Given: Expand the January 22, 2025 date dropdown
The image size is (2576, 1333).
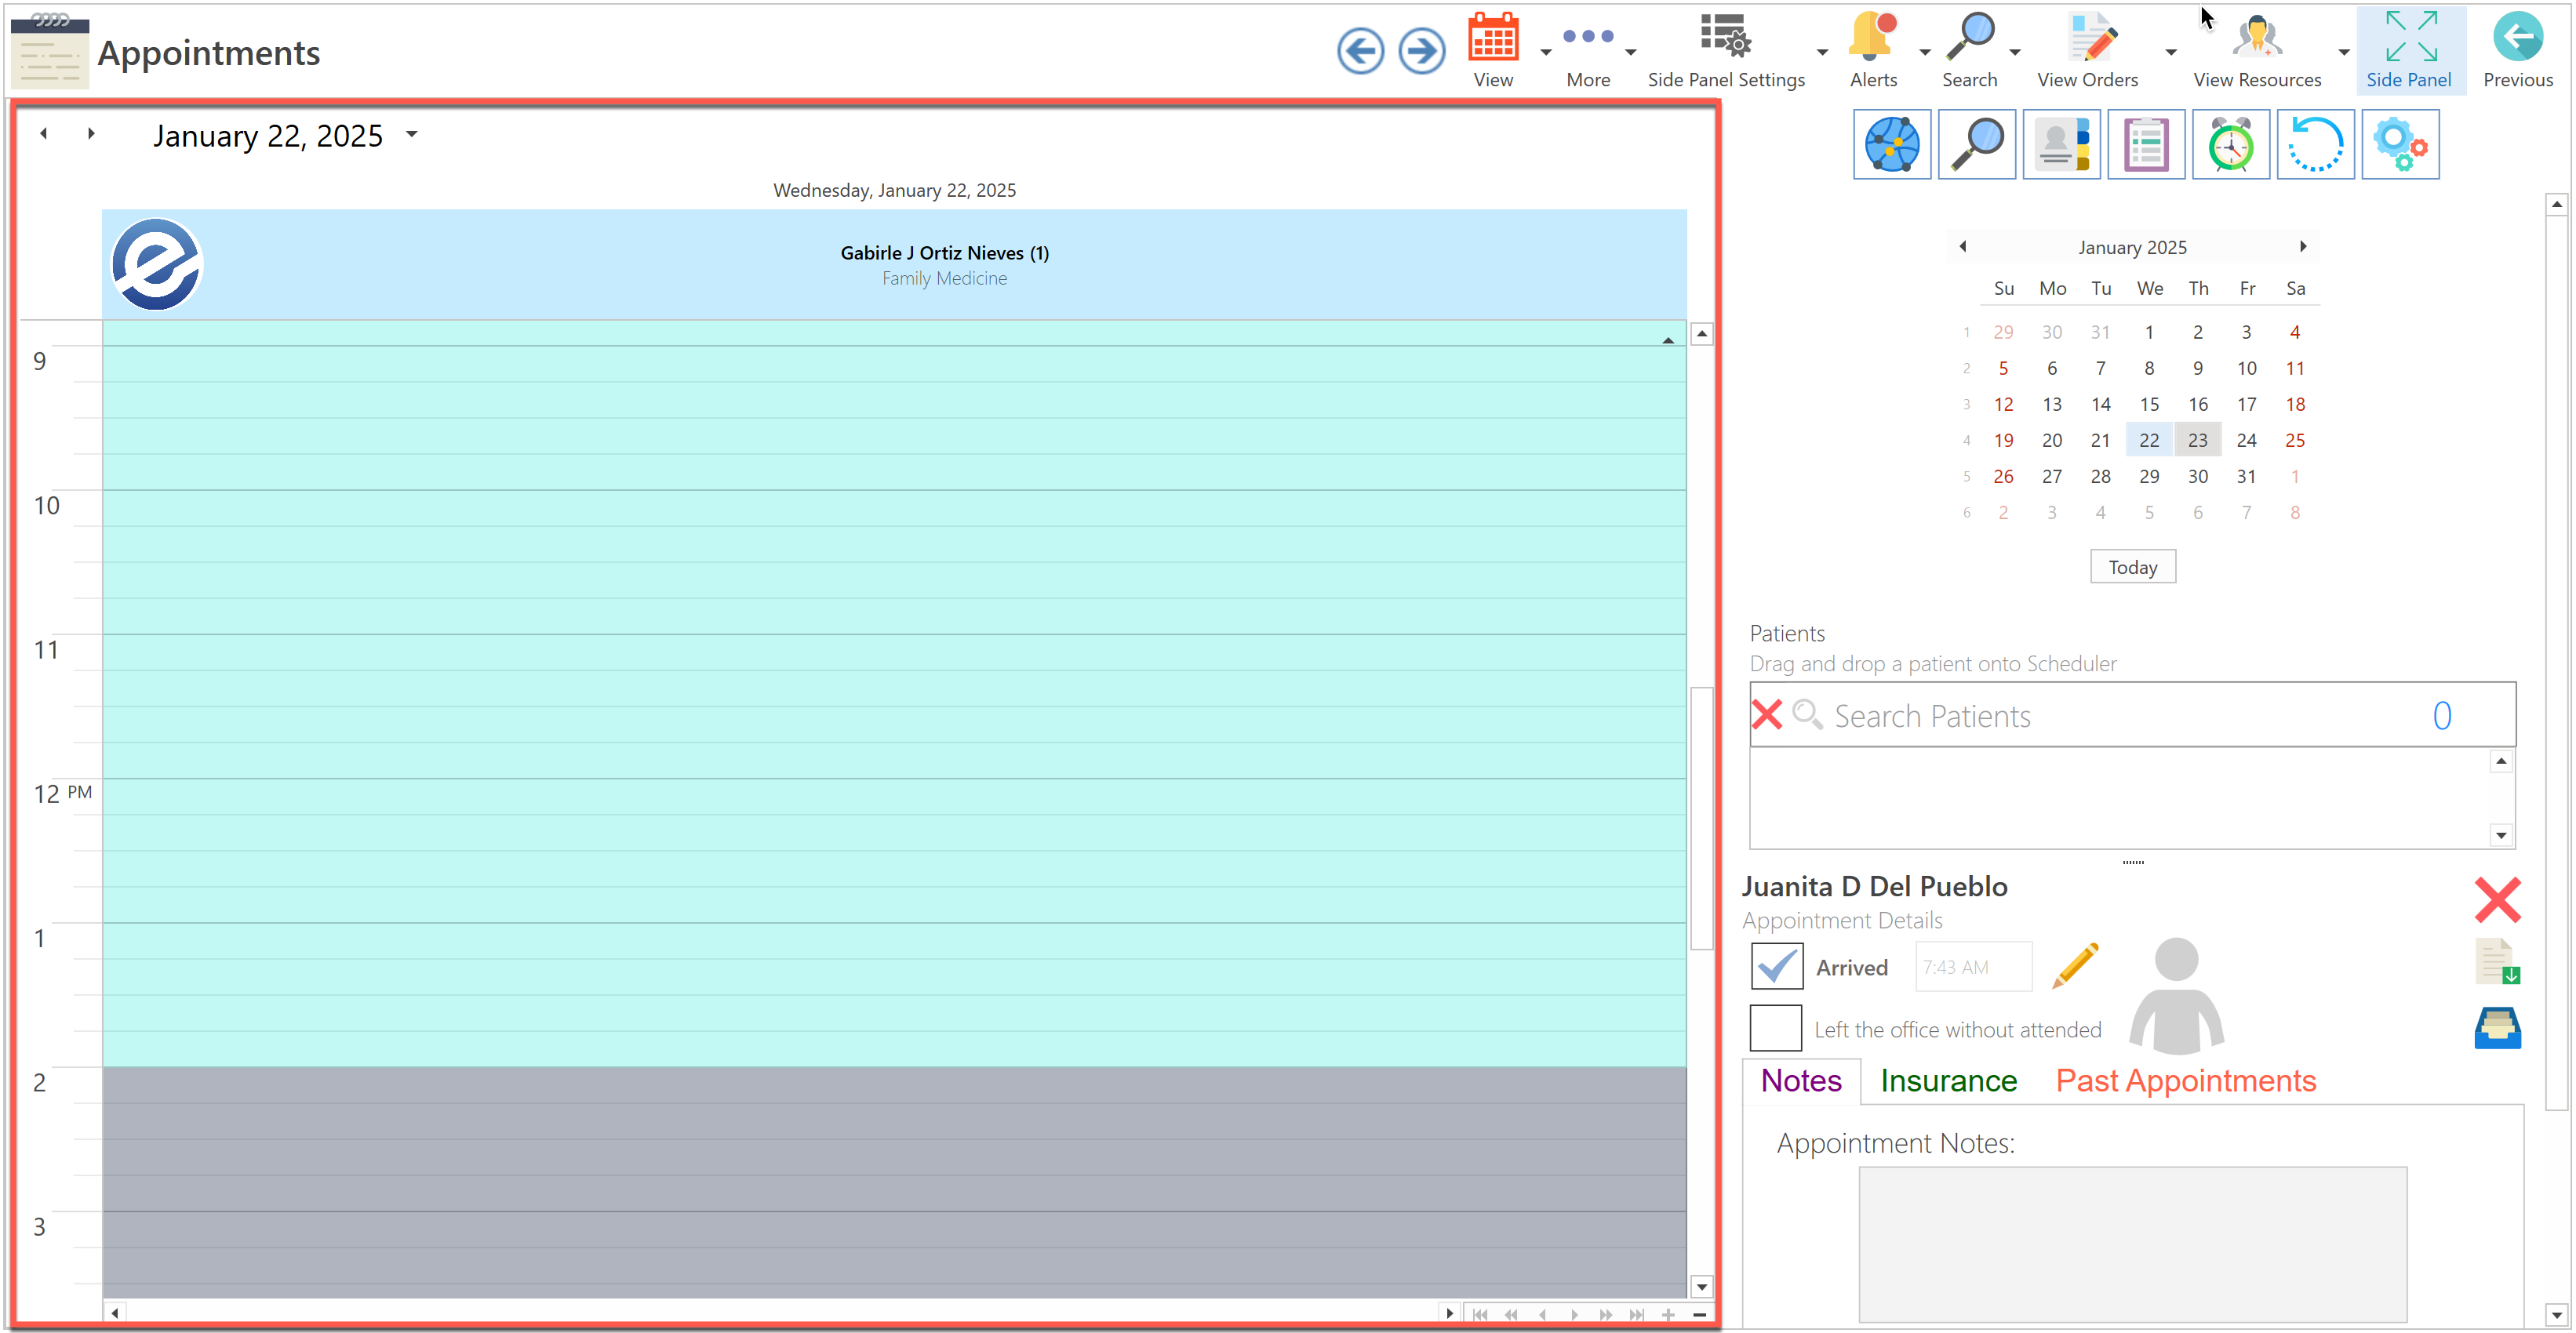Looking at the screenshot, I should coord(412,134).
